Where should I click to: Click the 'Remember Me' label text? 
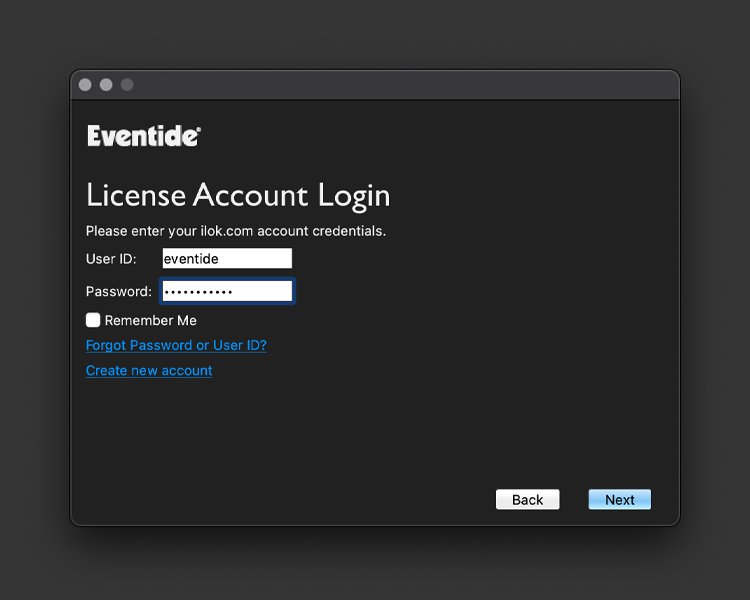[x=150, y=321]
